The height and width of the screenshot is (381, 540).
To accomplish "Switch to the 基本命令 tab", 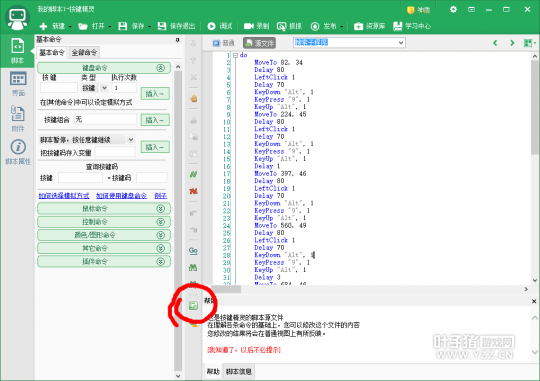I will tap(52, 52).
